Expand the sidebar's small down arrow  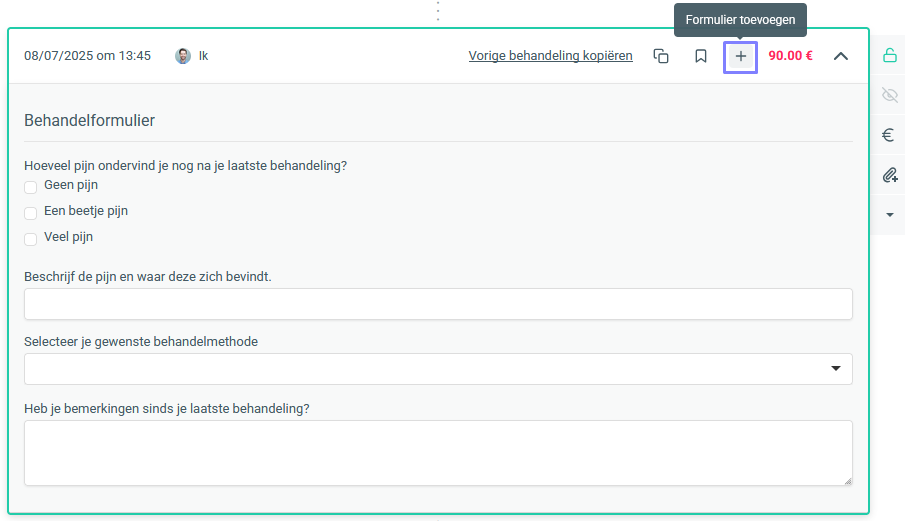coord(890,215)
